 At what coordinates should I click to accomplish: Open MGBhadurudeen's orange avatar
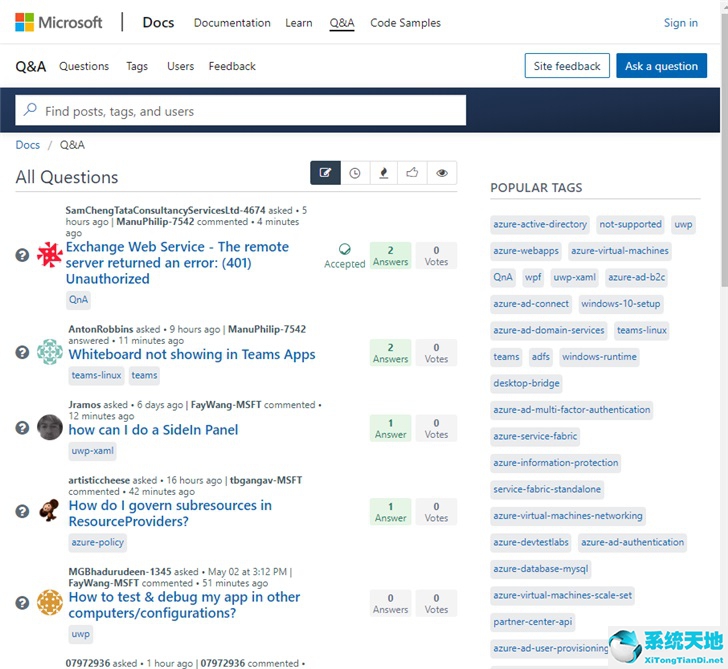coord(50,603)
